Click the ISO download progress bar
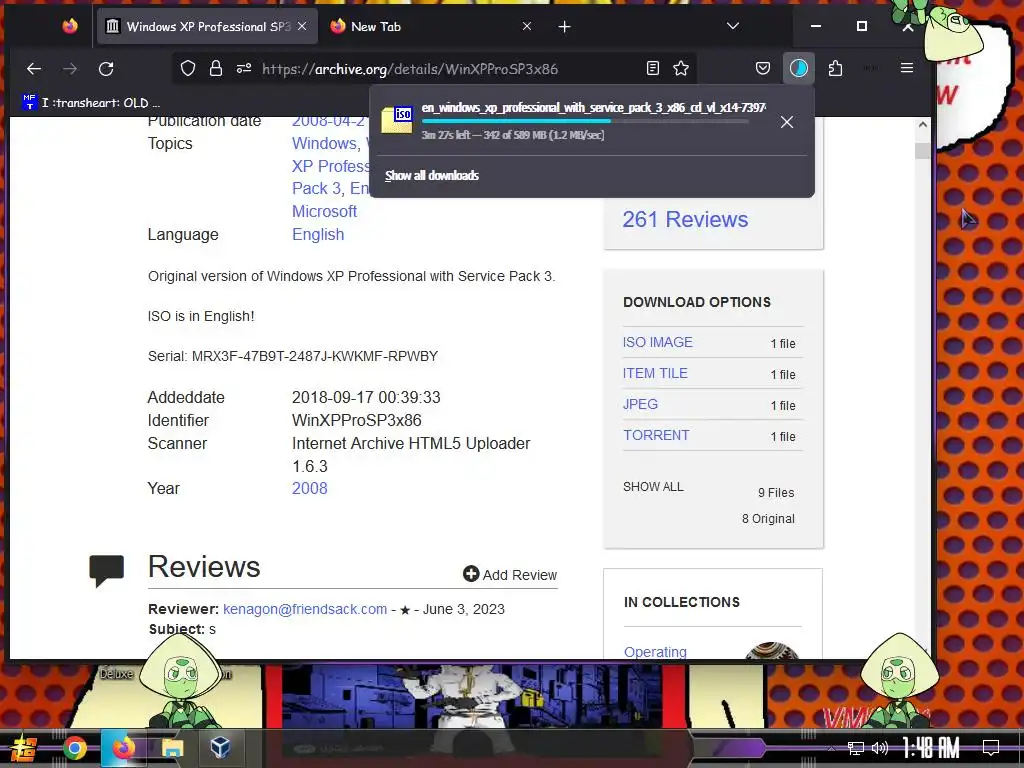The height and width of the screenshot is (768, 1024). (x=585, y=121)
